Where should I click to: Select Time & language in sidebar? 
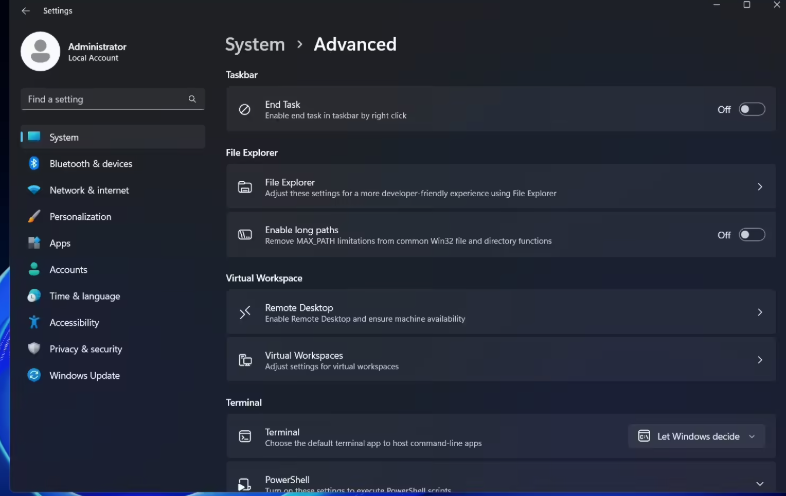tap(84, 296)
